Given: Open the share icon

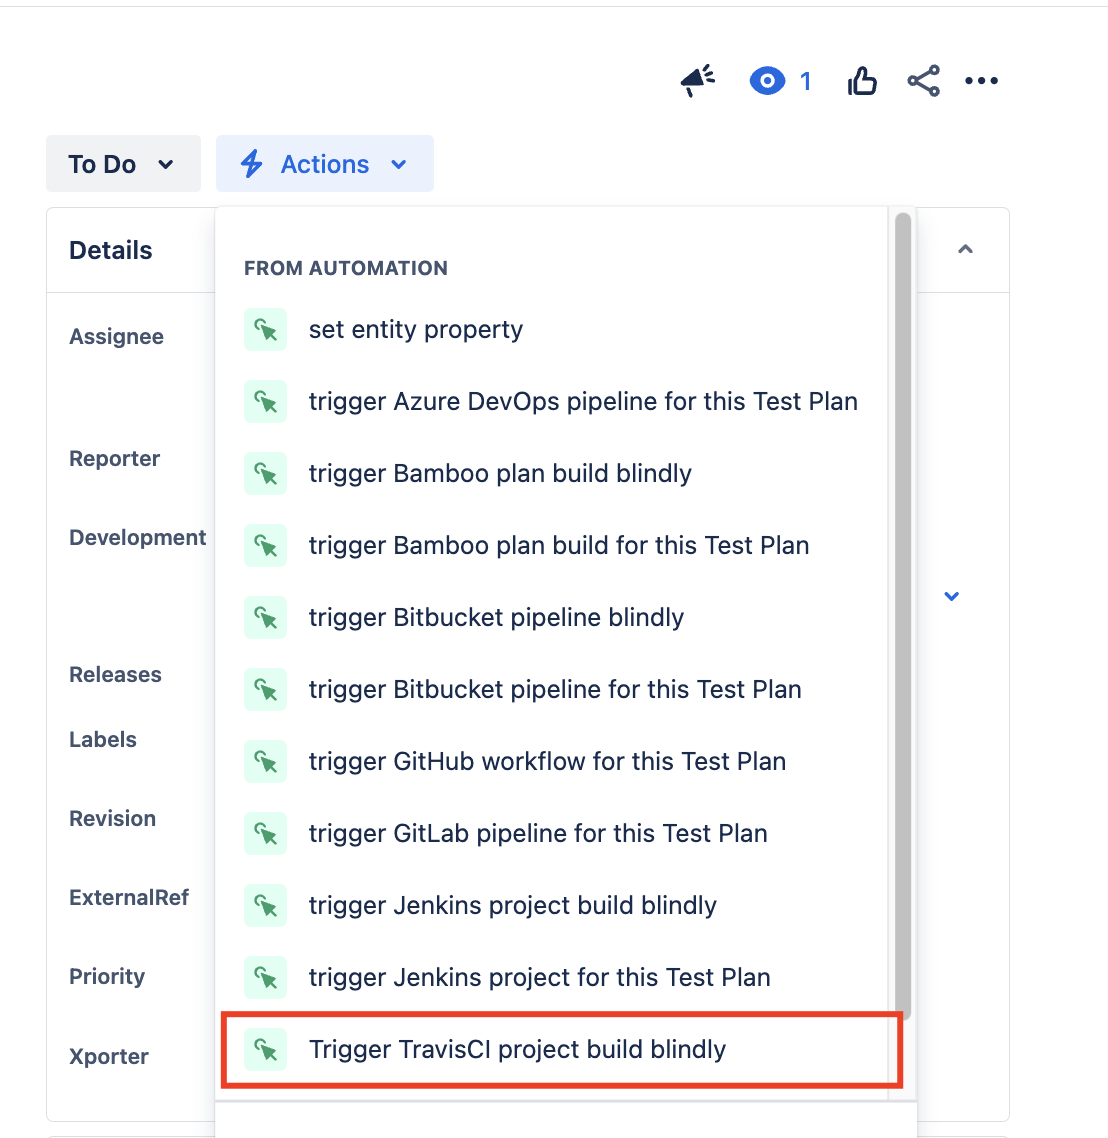Looking at the screenshot, I should (x=924, y=81).
